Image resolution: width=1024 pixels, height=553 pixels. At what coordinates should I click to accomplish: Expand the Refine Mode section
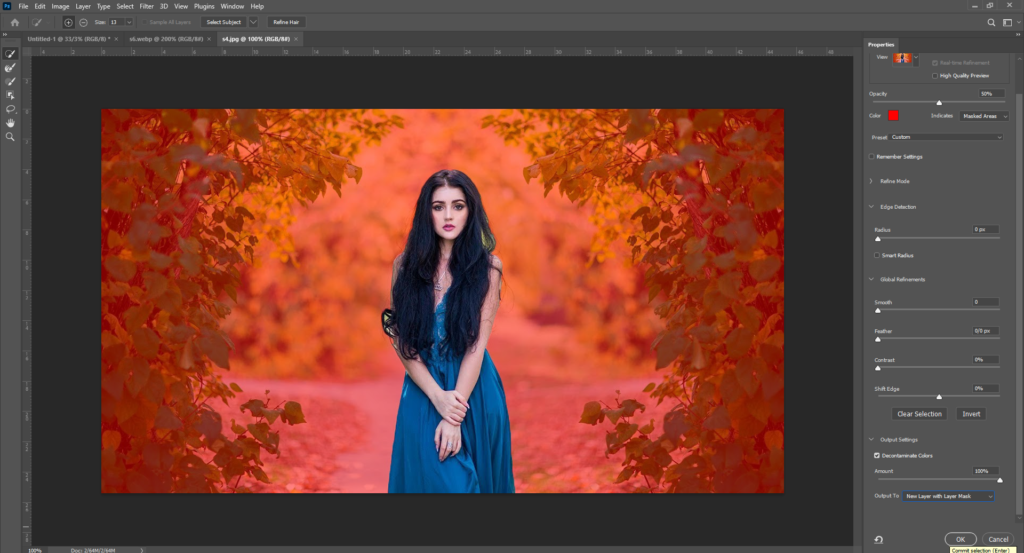(872, 181)
